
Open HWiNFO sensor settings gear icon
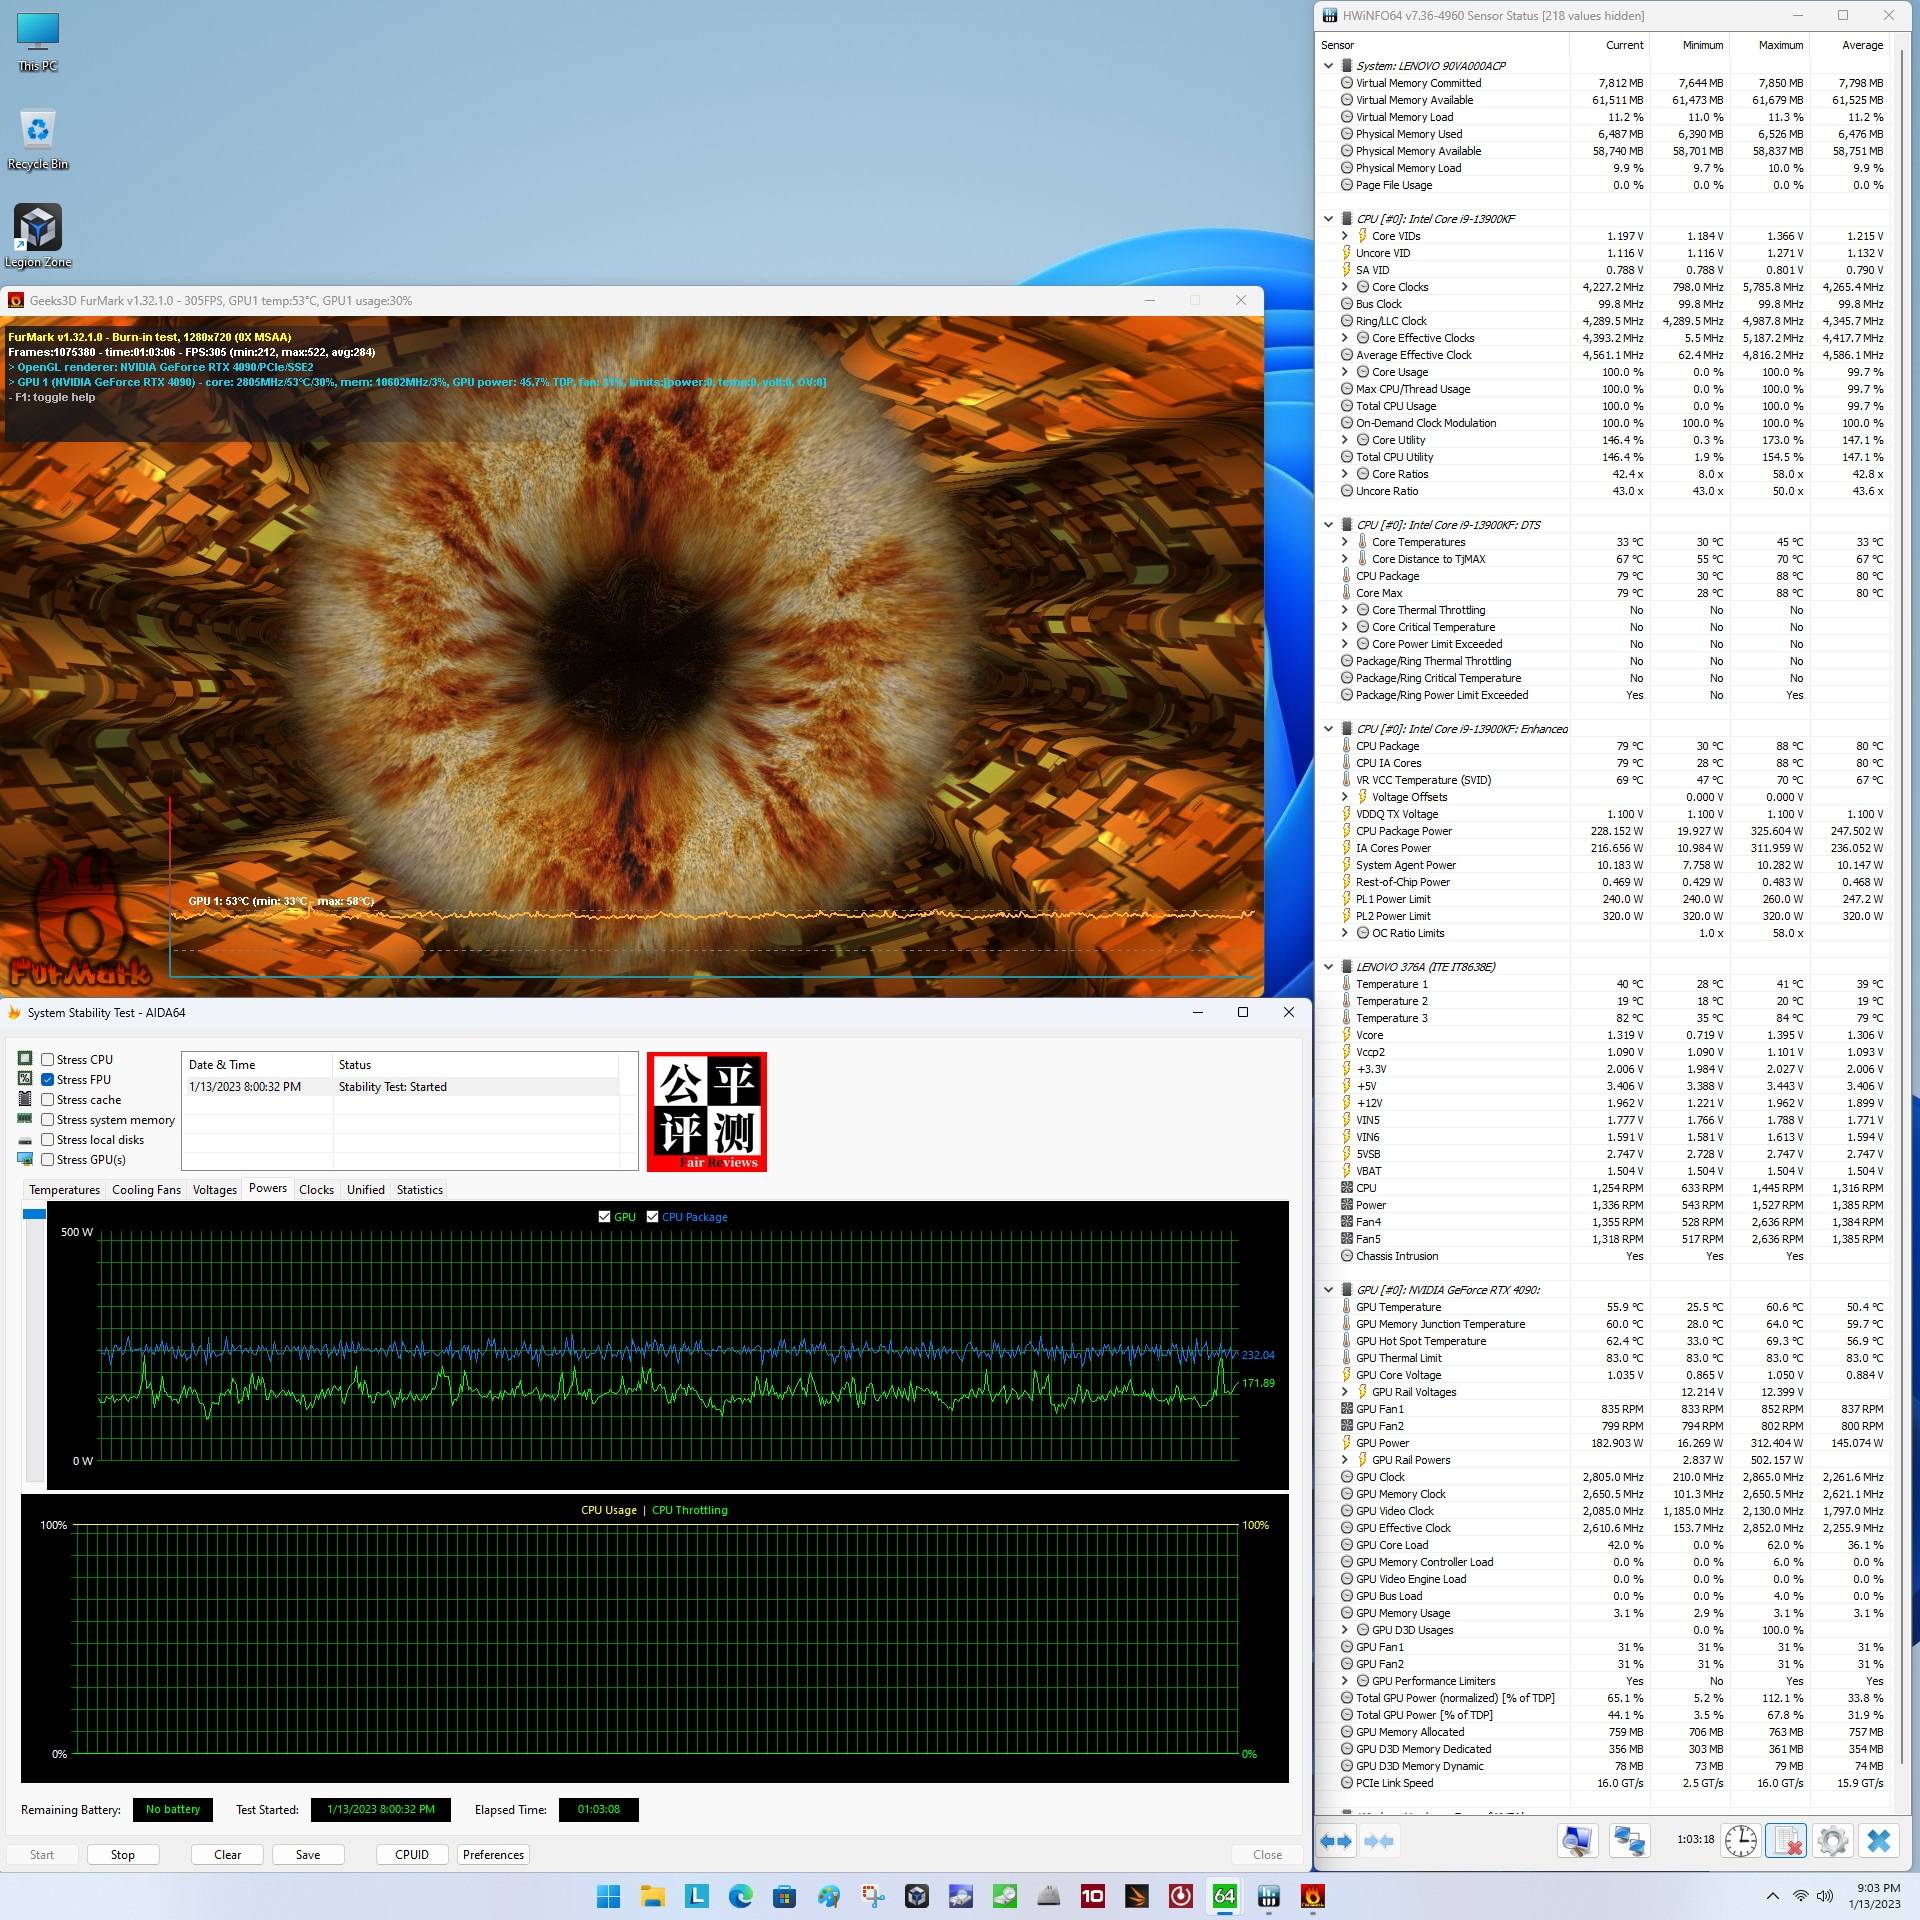tap(1832, 1840)
